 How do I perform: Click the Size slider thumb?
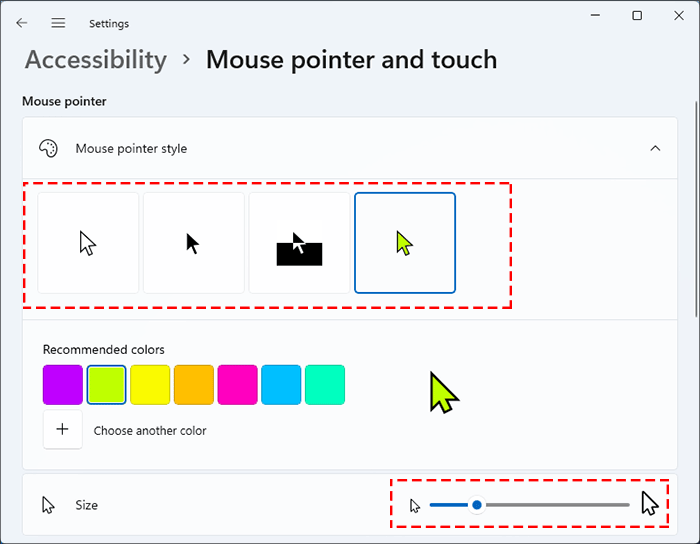(477, 505)
